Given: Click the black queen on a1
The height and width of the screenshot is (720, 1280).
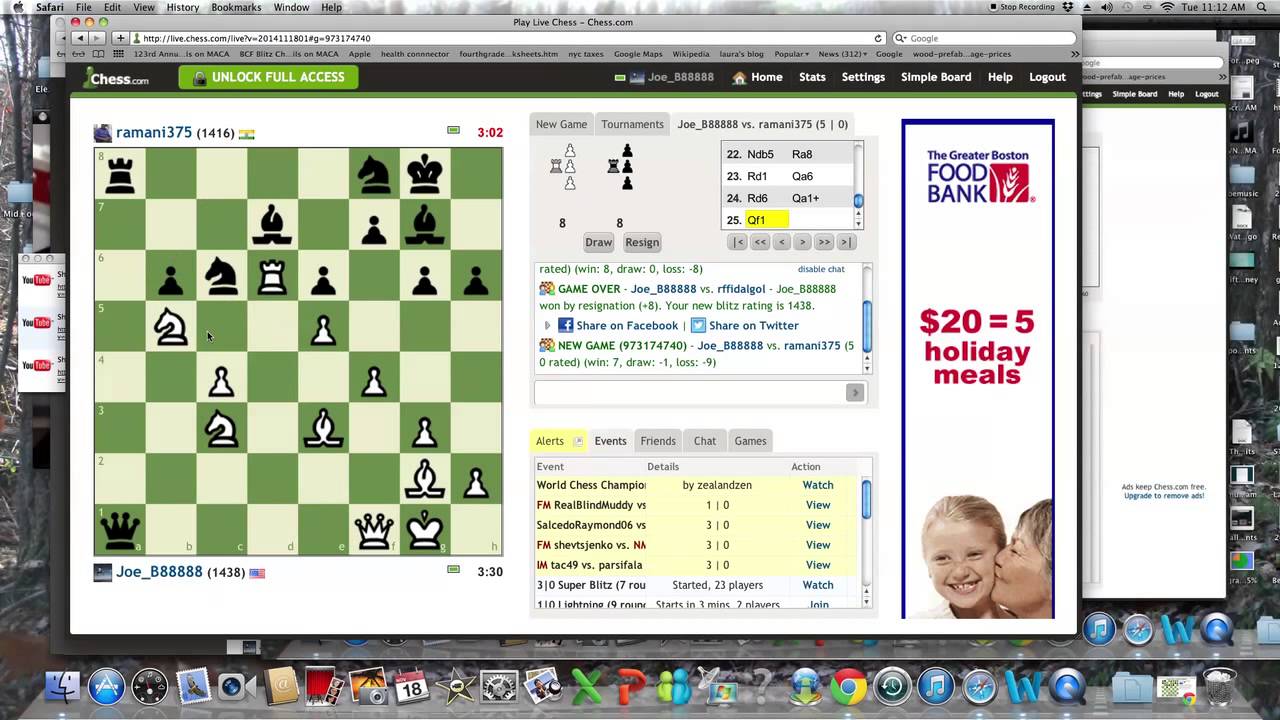Looking at the screenshot, I should (x=120, y=530).
